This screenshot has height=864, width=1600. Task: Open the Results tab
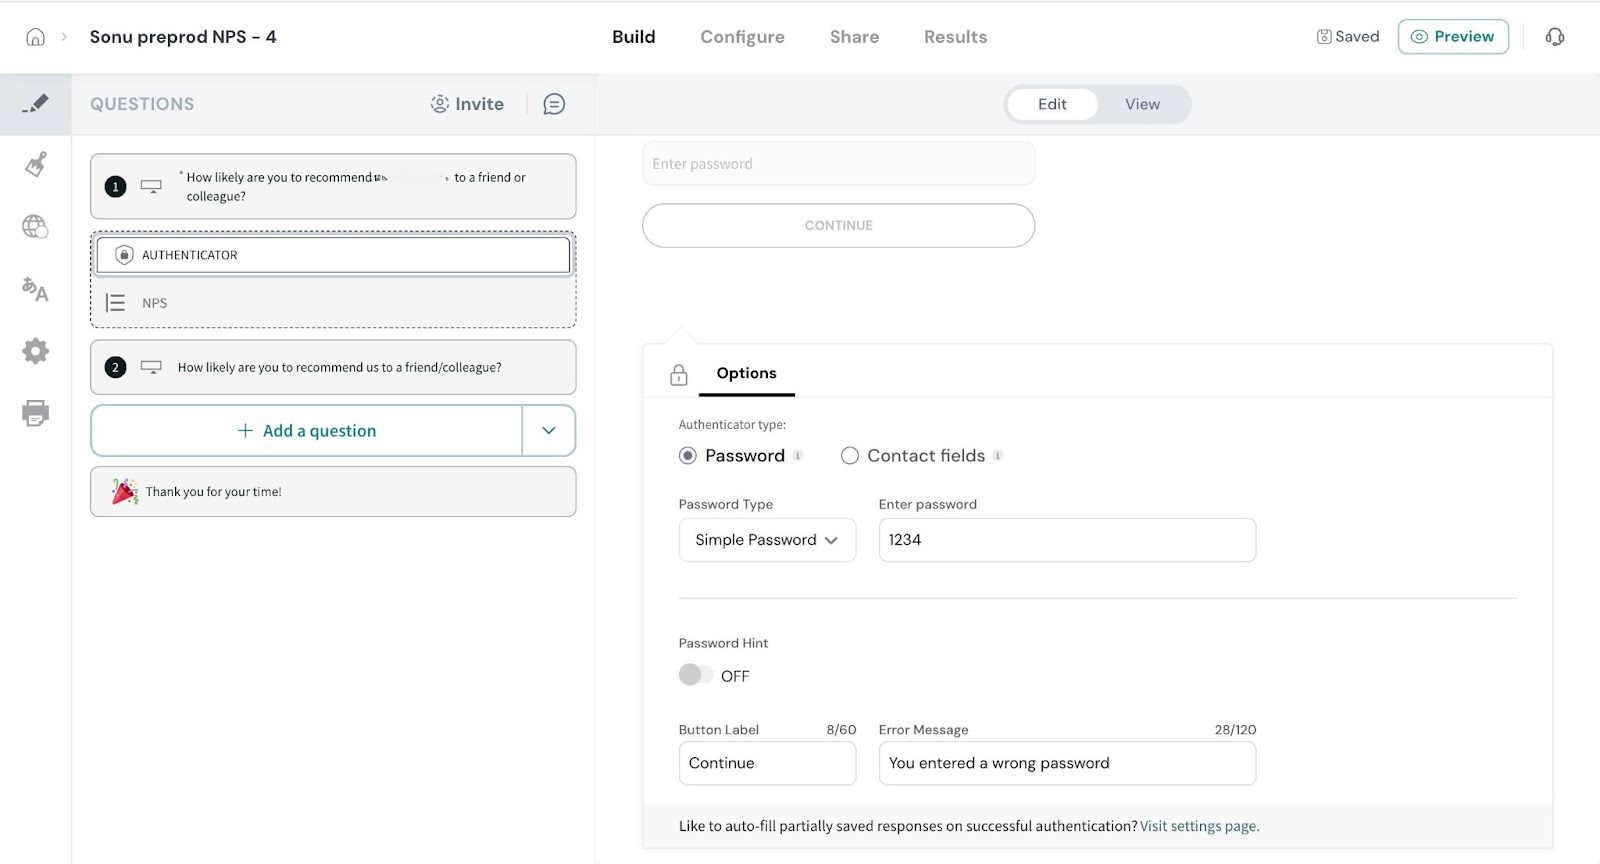955,37
